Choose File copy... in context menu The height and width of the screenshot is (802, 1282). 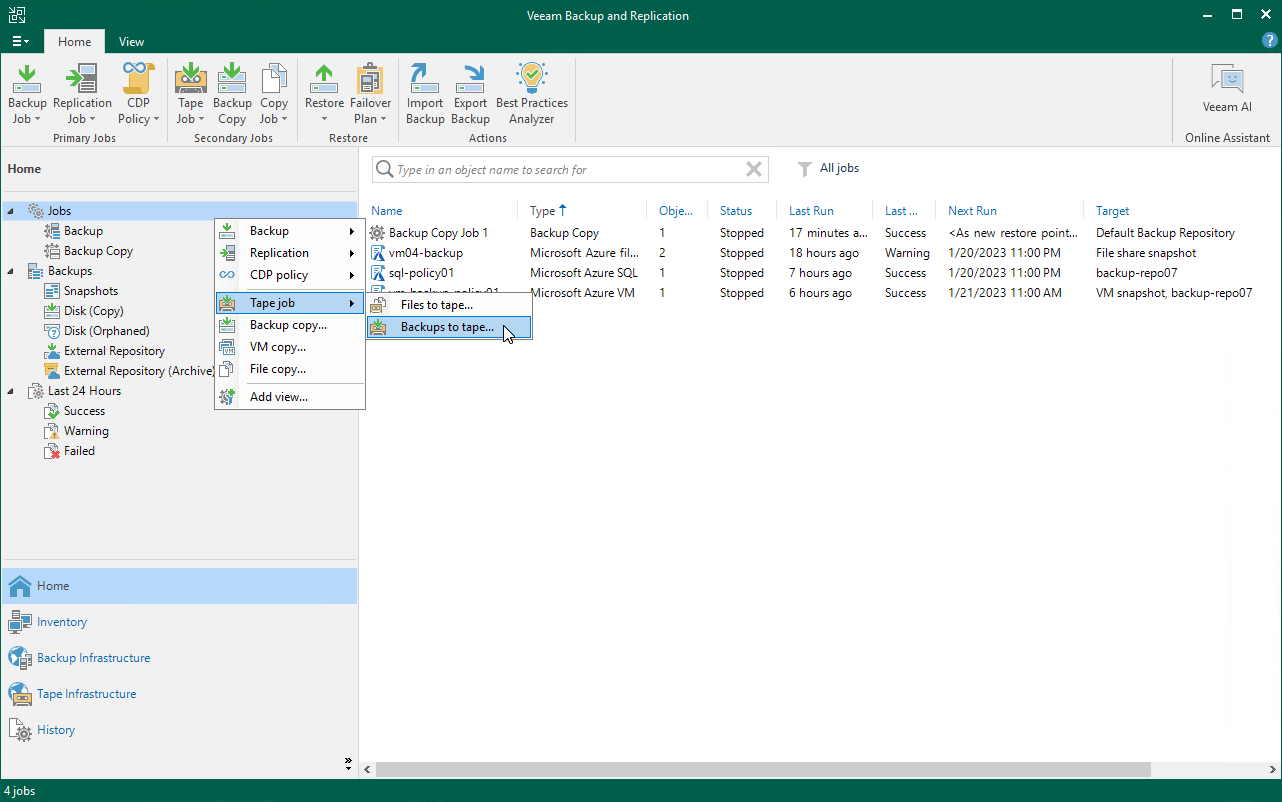click(x=289, y=369)
